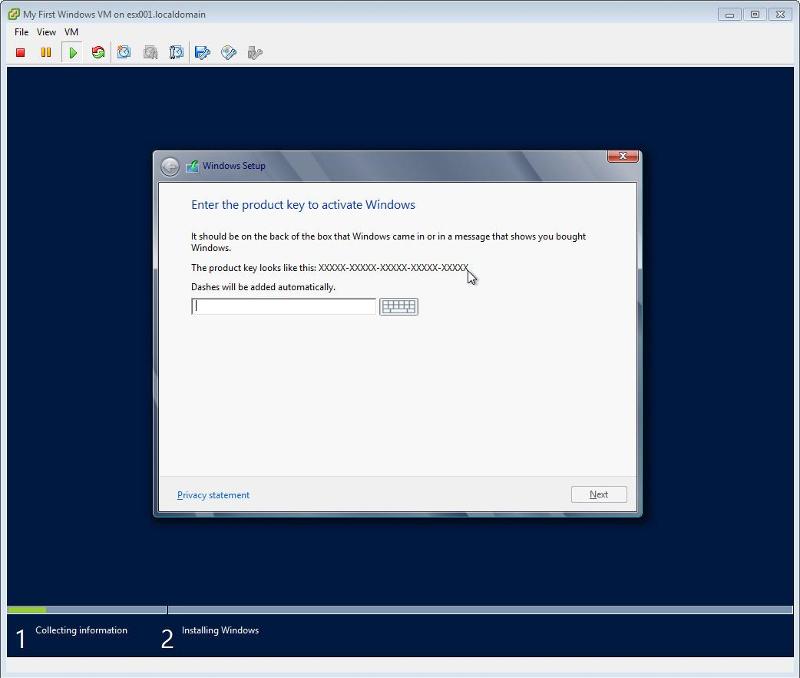
Task: Click the floppy connect toolbar icon
Action: 203,53
